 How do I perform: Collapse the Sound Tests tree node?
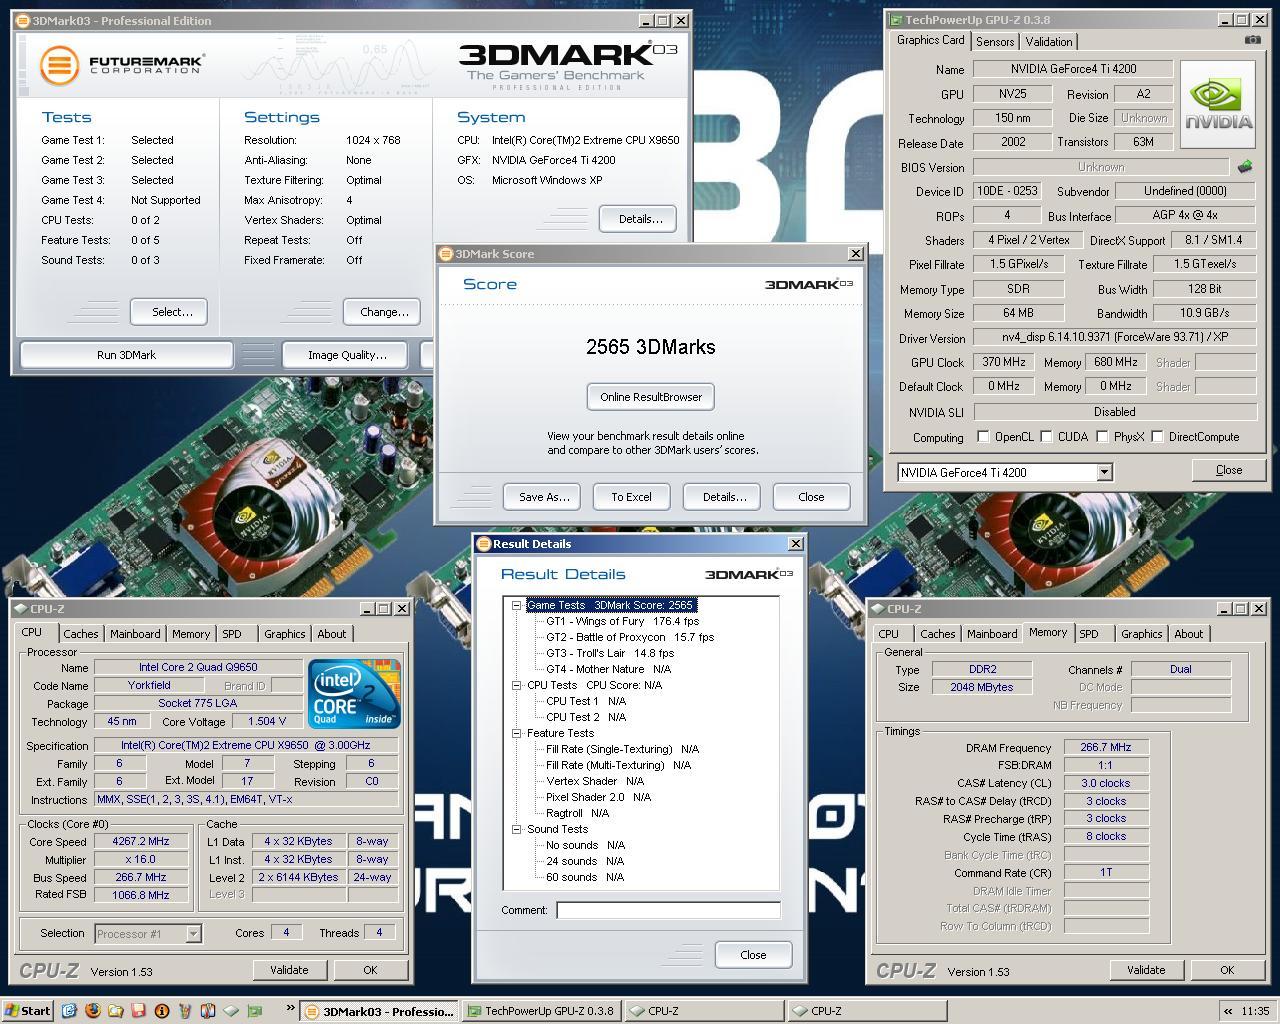pos(517,829)
